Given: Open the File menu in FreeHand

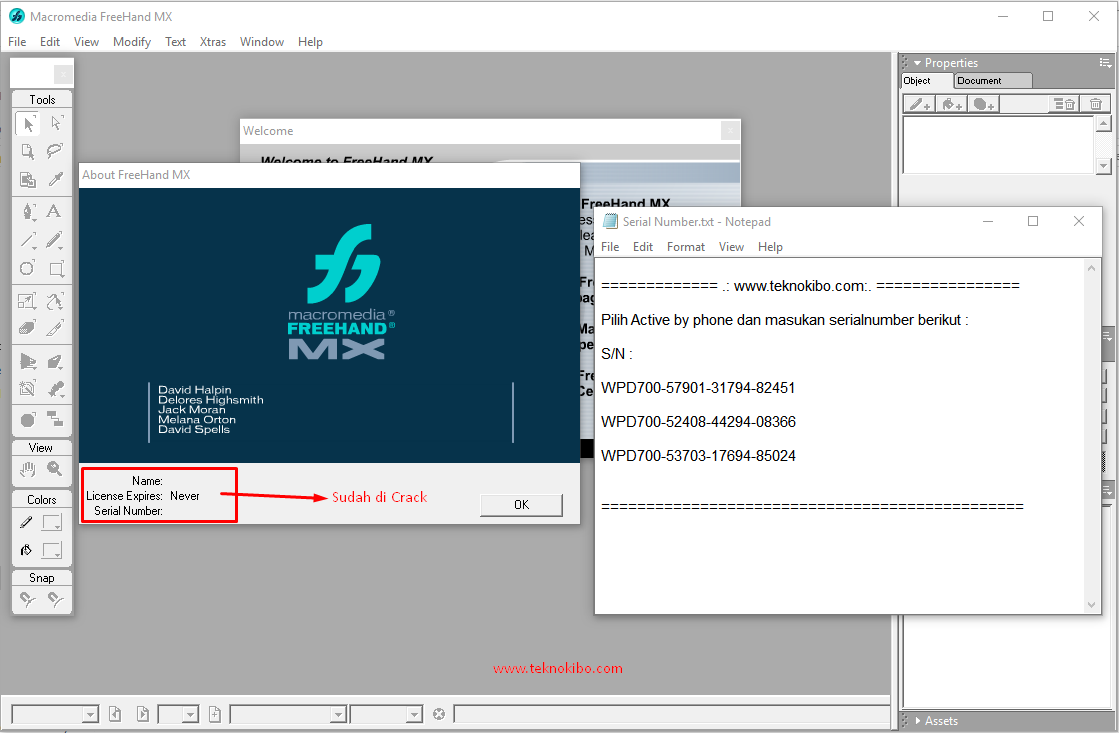Looking at the screenshot, I should (x=17, y=42).
